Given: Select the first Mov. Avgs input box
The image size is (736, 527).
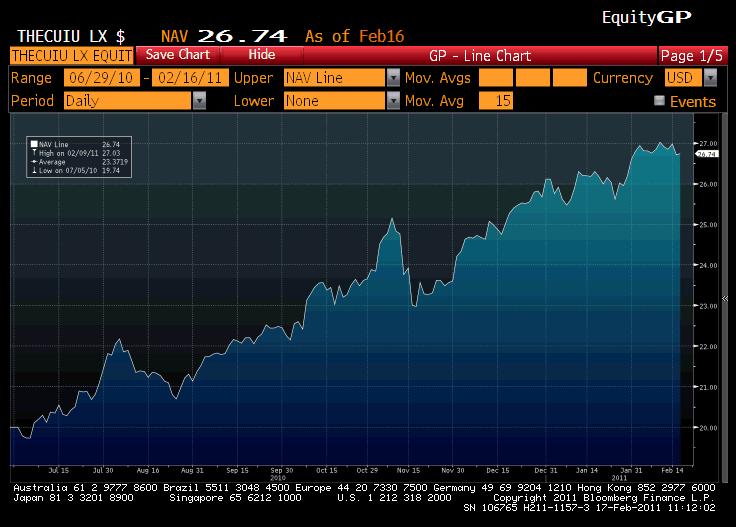Looking at the screenshot, I should tap(496, 77).
